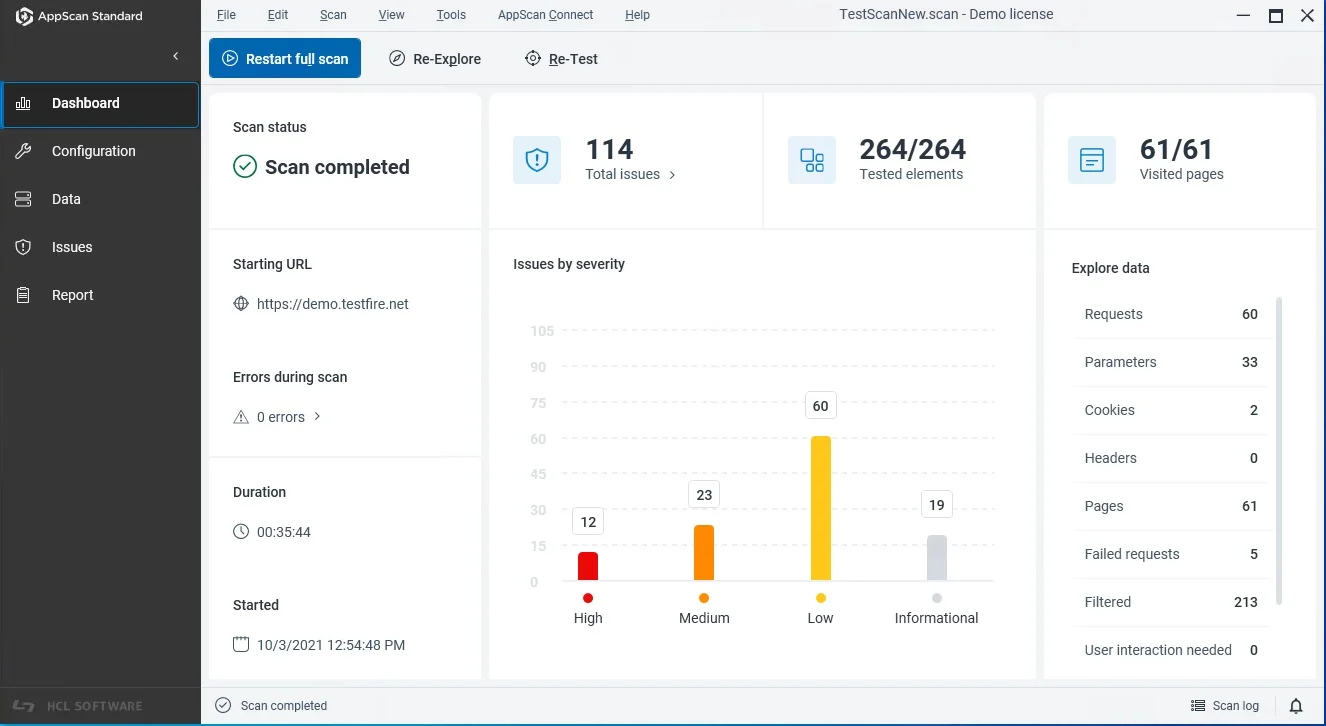The width and height of the screenshot is (1326, 726).
Task: Open the Issues panel via its sidebar icon
Action: (x=22, y=247)
